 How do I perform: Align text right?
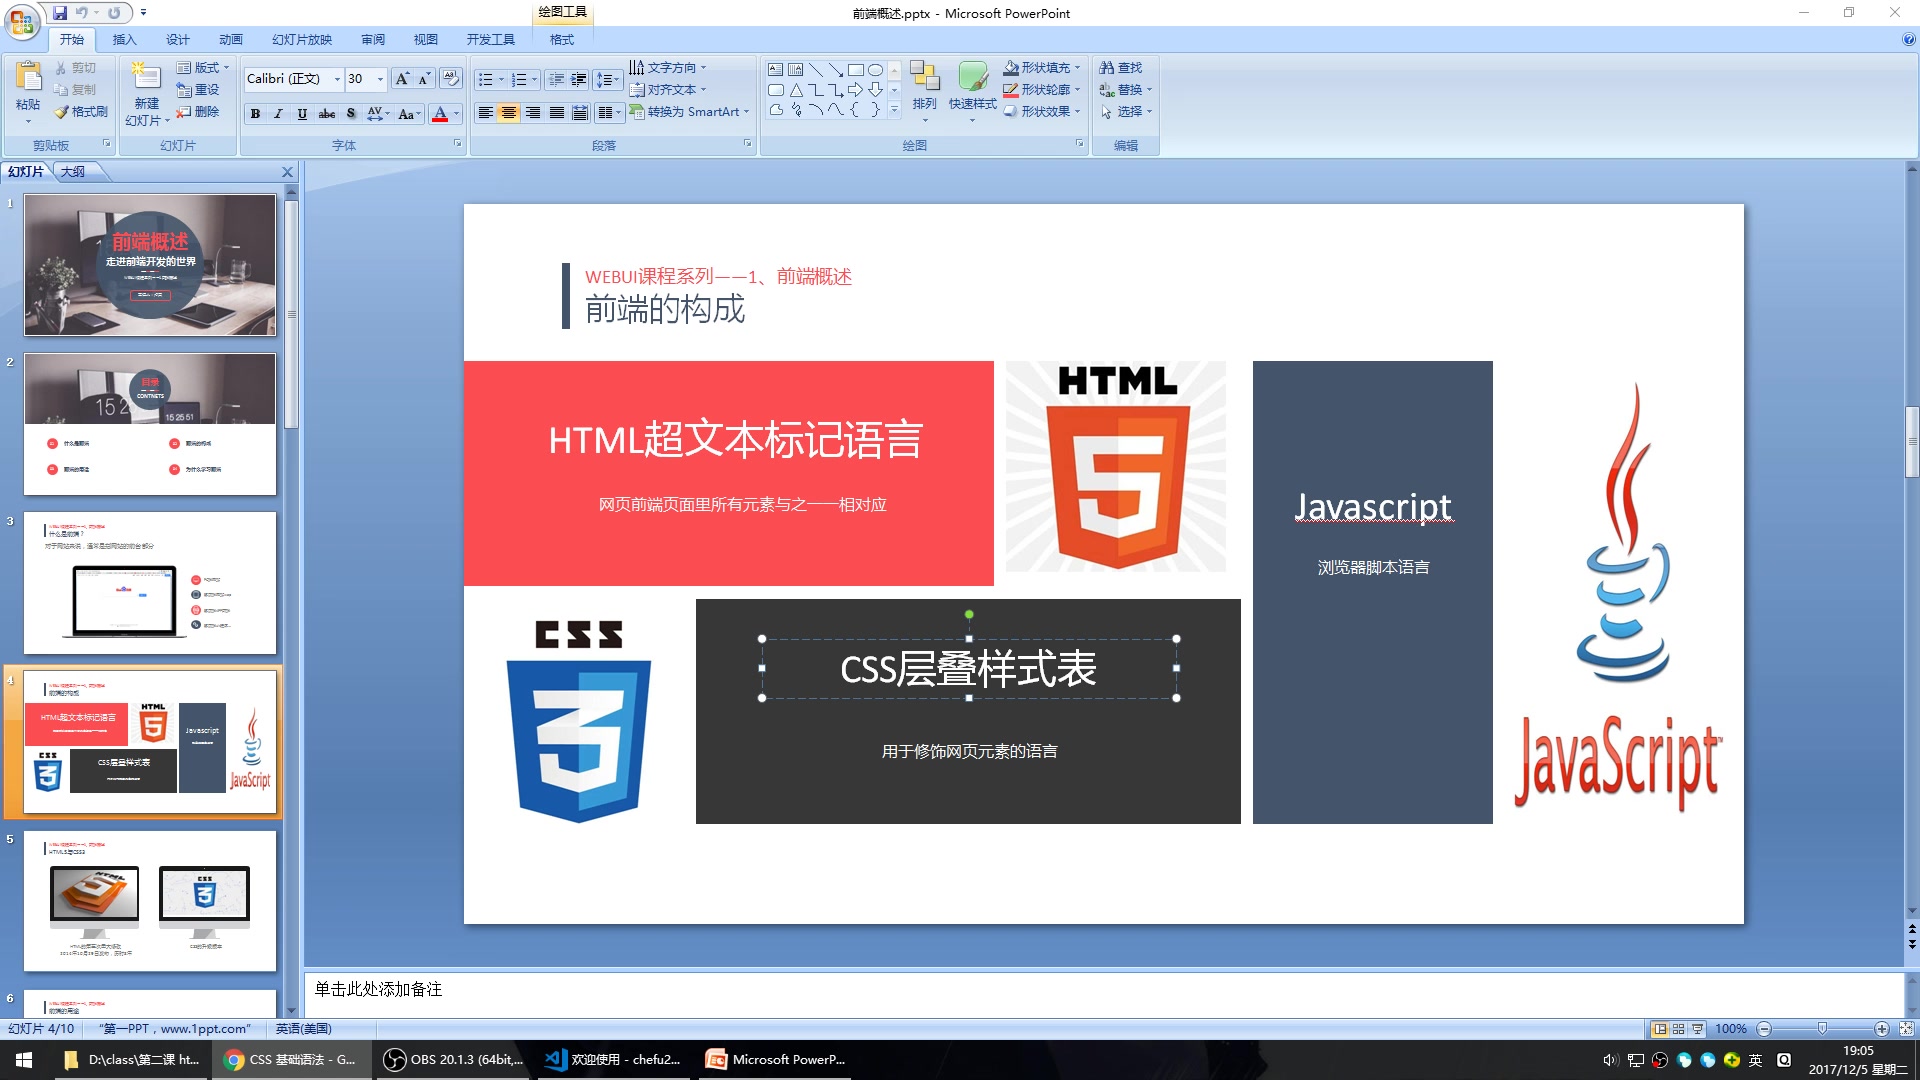click(x=533, y=113)
